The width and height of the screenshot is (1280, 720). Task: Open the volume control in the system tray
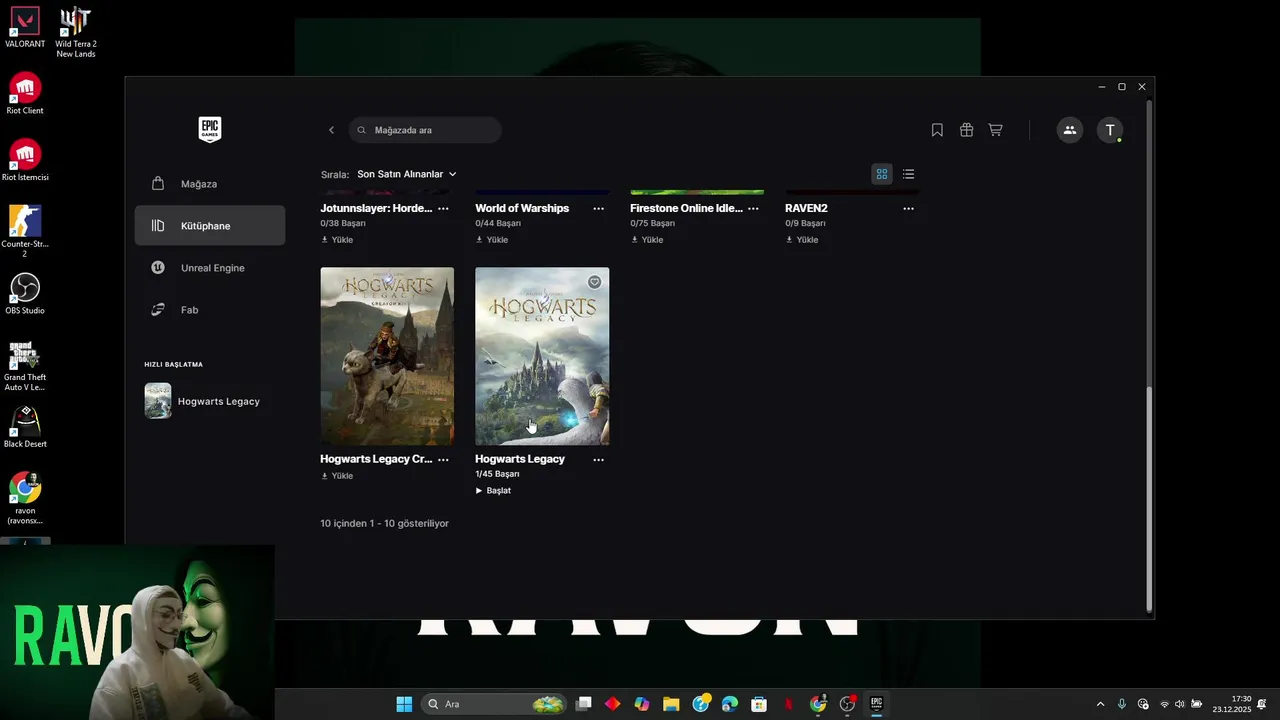[1179, 704]
